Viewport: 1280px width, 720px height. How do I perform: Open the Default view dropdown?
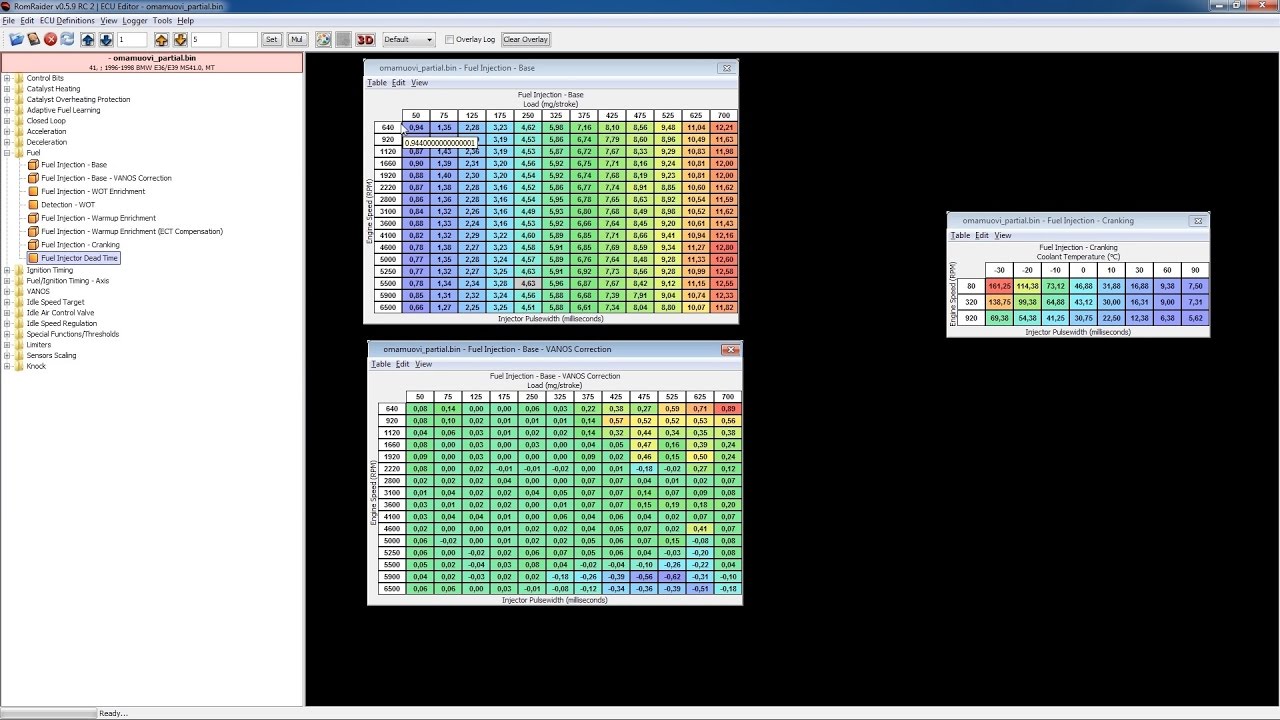tap(408, 39)
